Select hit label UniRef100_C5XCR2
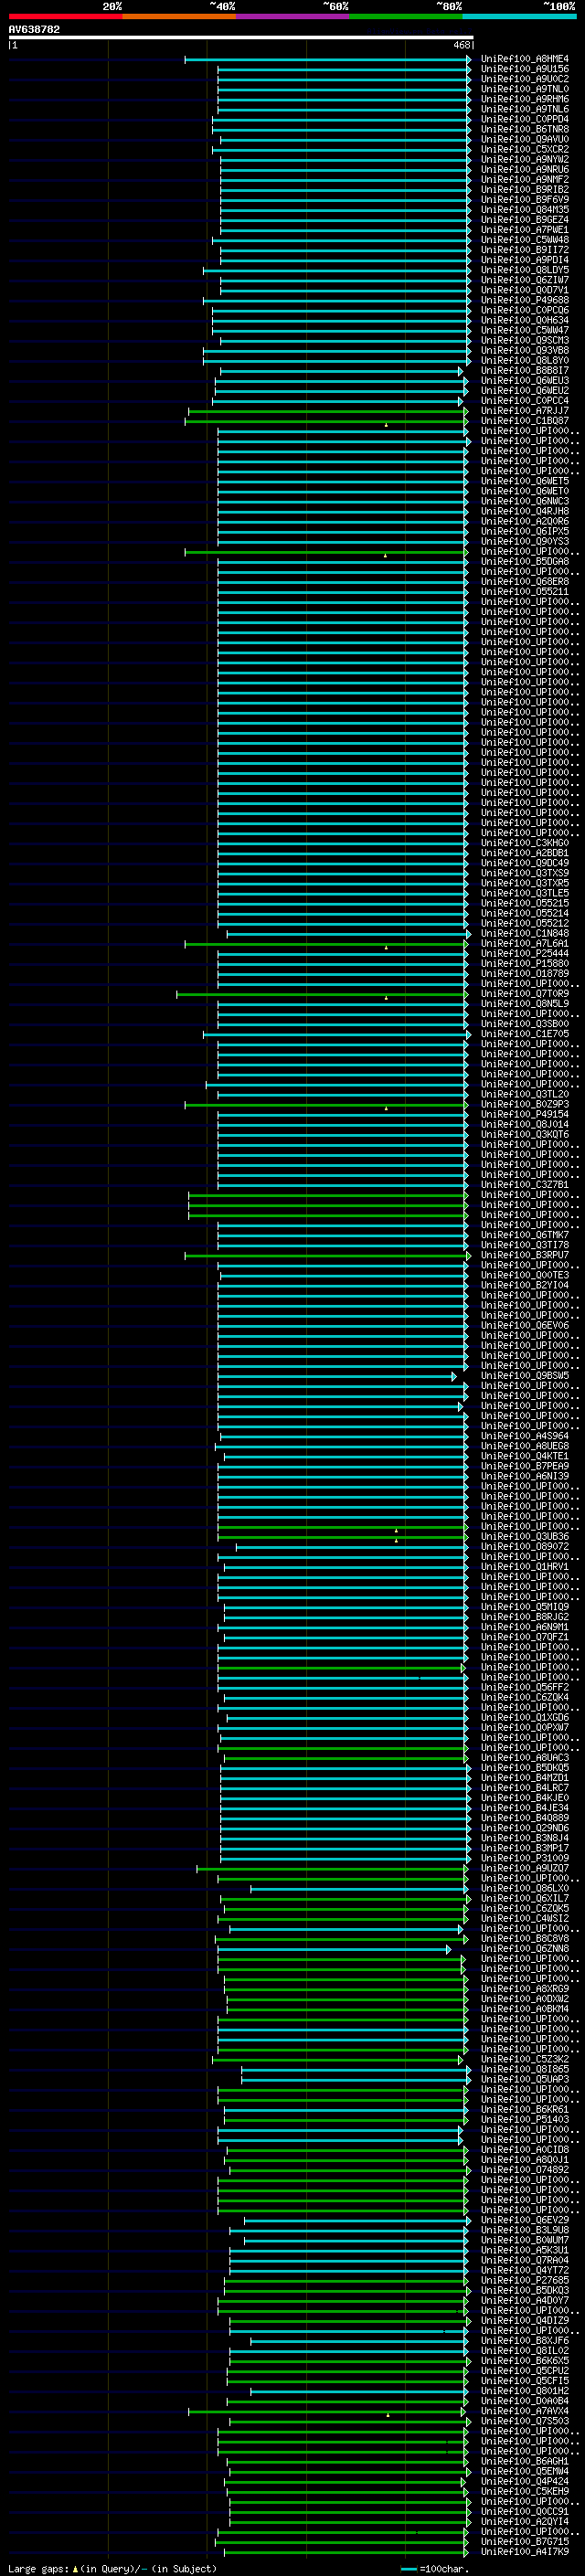 [x=524, y=149]
